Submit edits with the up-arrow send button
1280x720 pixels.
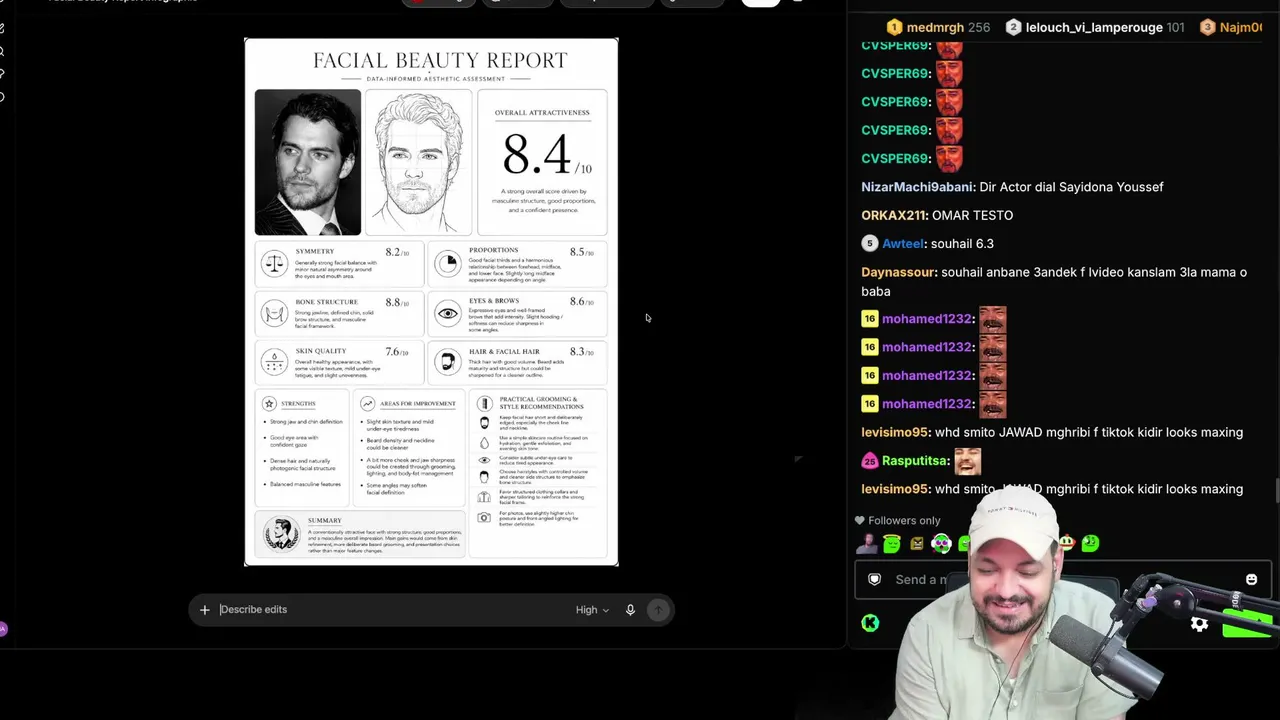point(658,610)
